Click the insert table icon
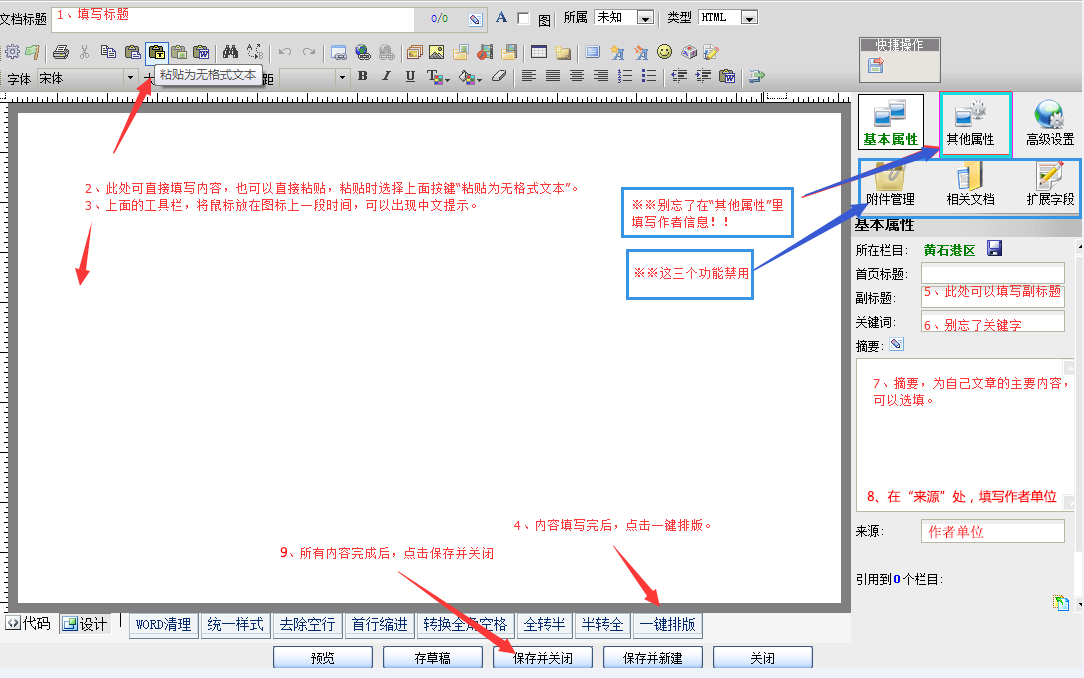This screenshot has width=1084, height=678. (539, 52)
